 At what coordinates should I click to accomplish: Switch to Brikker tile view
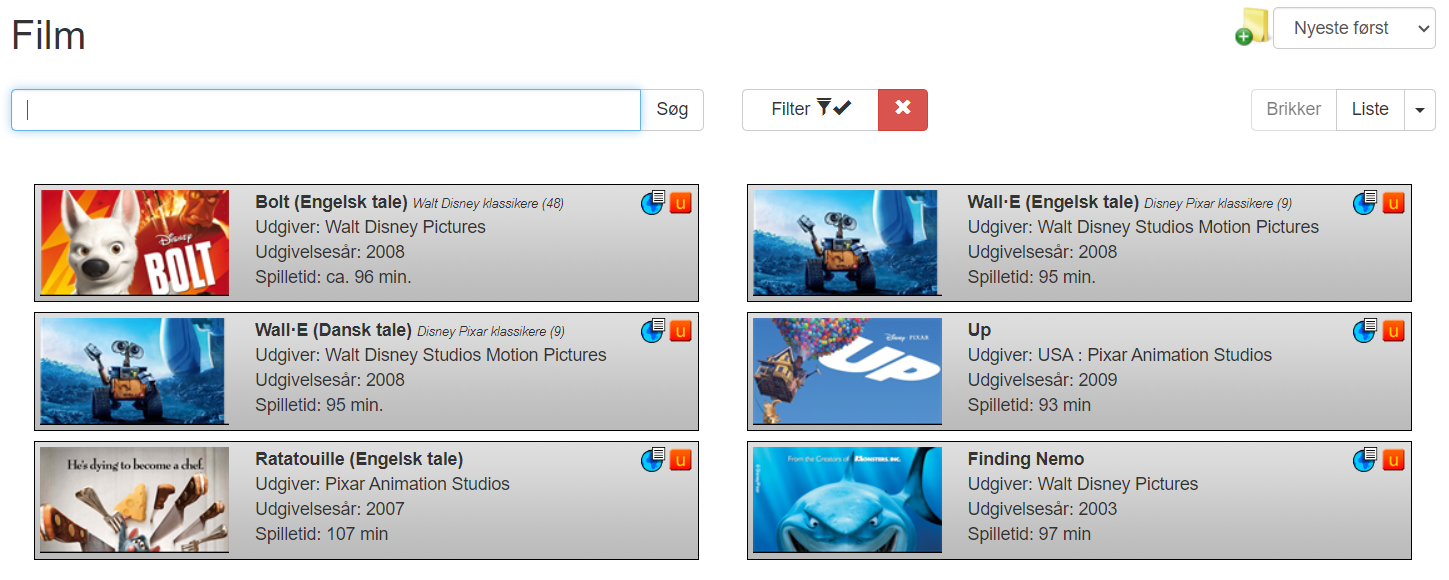coord(1293,110)
